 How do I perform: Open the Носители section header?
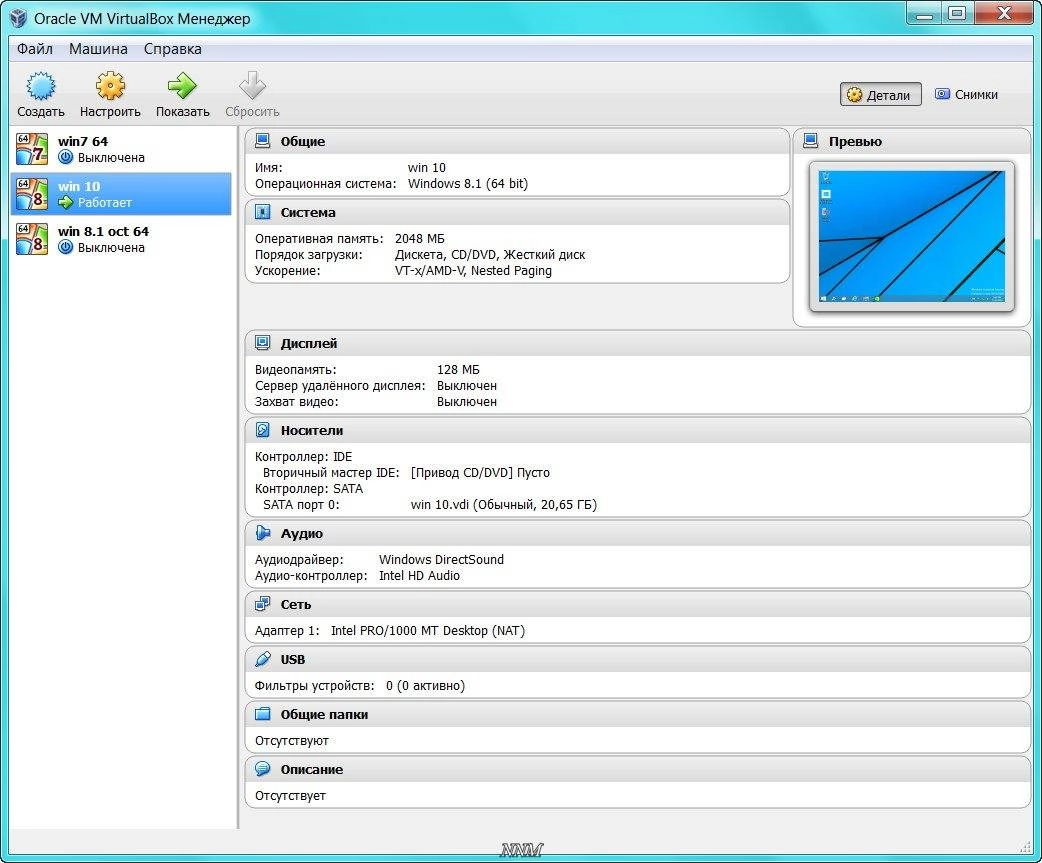point(637,431)
